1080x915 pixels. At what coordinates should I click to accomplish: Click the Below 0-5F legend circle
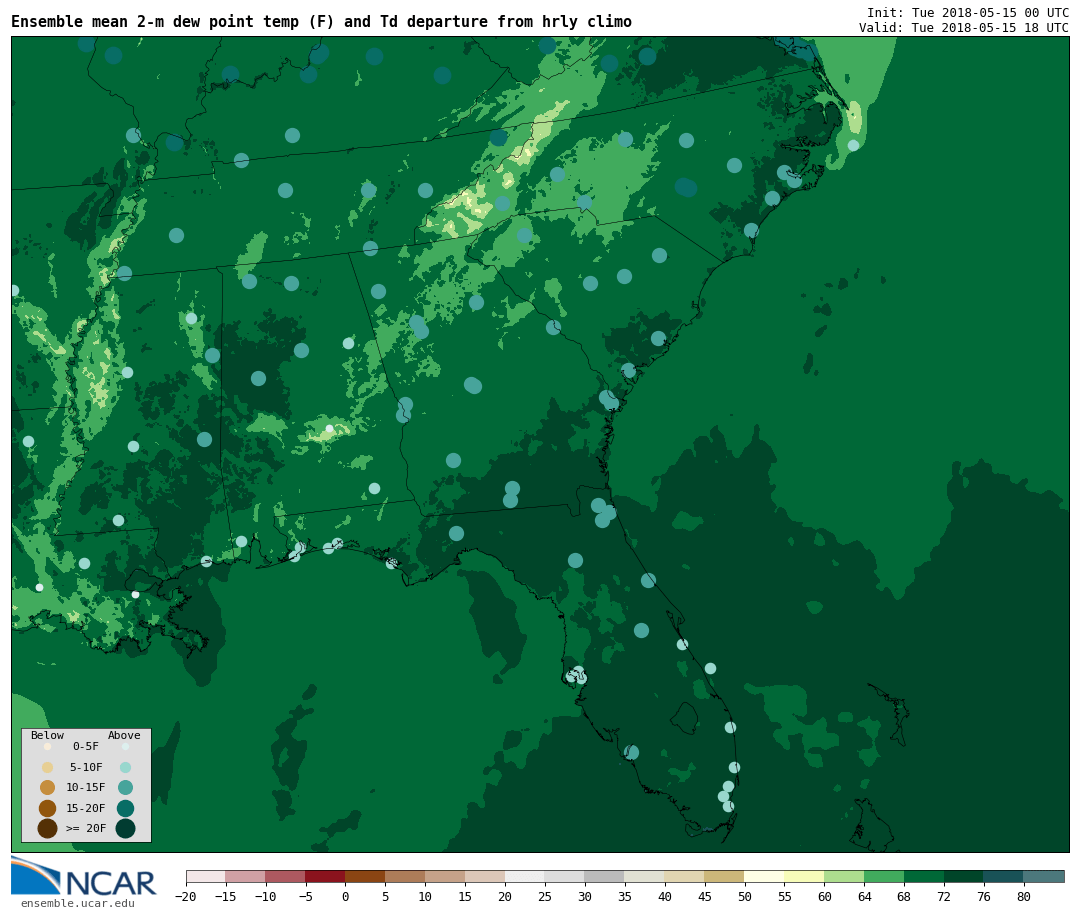48,746
